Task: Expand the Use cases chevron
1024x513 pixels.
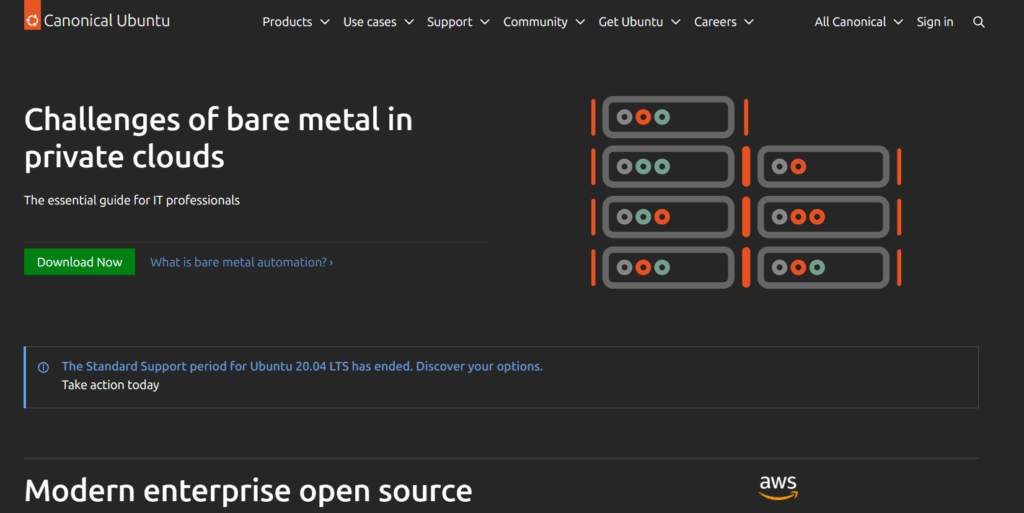Action: [x=409, y=22]
